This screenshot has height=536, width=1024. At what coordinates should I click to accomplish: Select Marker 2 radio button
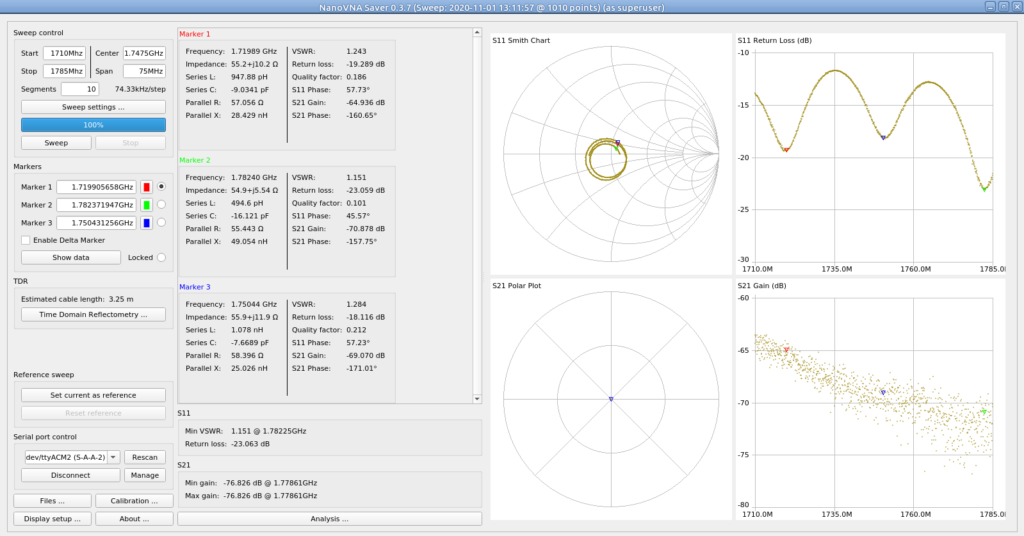pos(161,204)
